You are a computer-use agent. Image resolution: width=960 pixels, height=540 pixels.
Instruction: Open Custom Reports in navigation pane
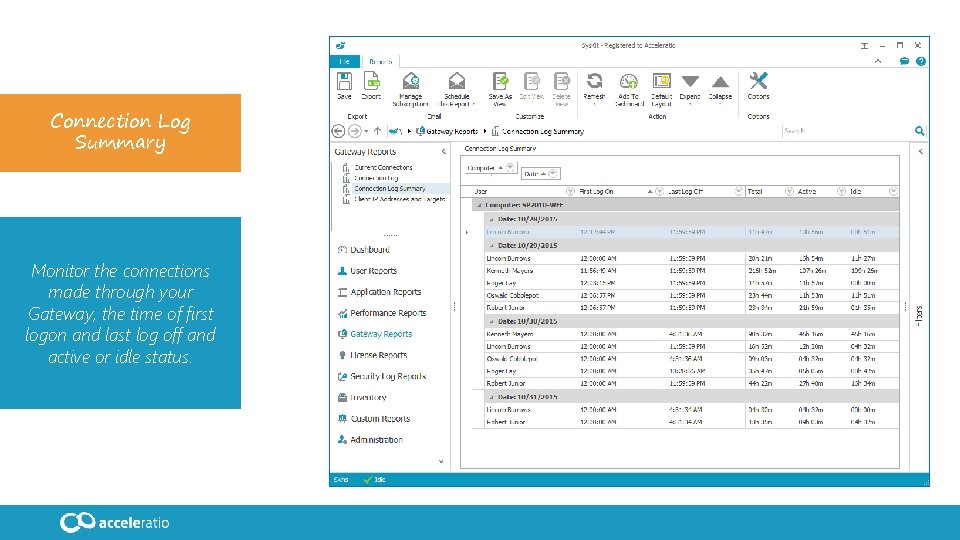tap(374, 419)
